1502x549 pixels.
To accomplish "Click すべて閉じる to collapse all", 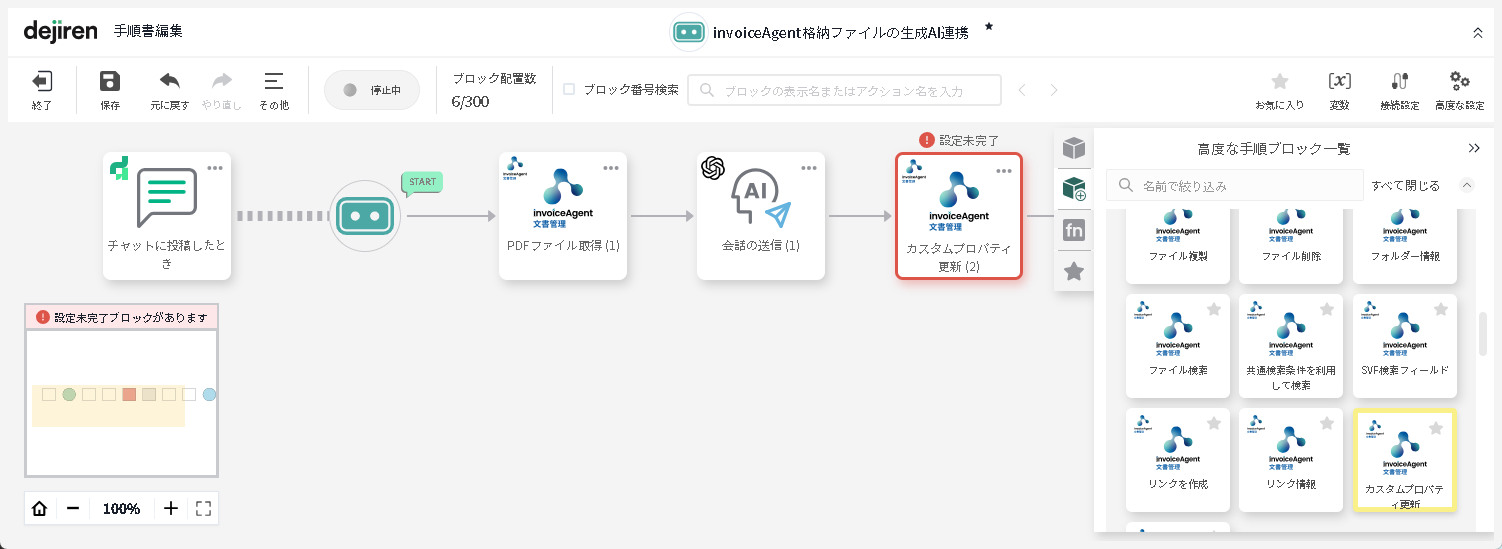I will click(x=1405, y=185).
